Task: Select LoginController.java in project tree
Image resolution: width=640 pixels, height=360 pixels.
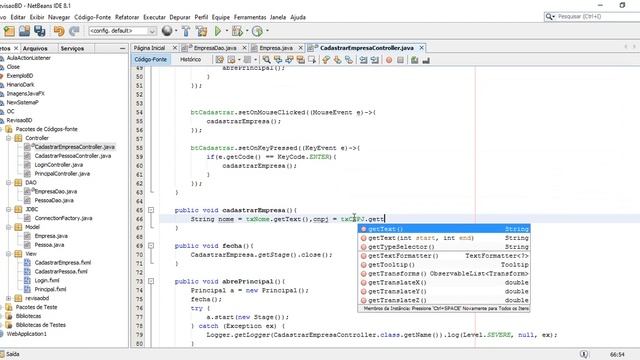Action: [x=58, y=165]
